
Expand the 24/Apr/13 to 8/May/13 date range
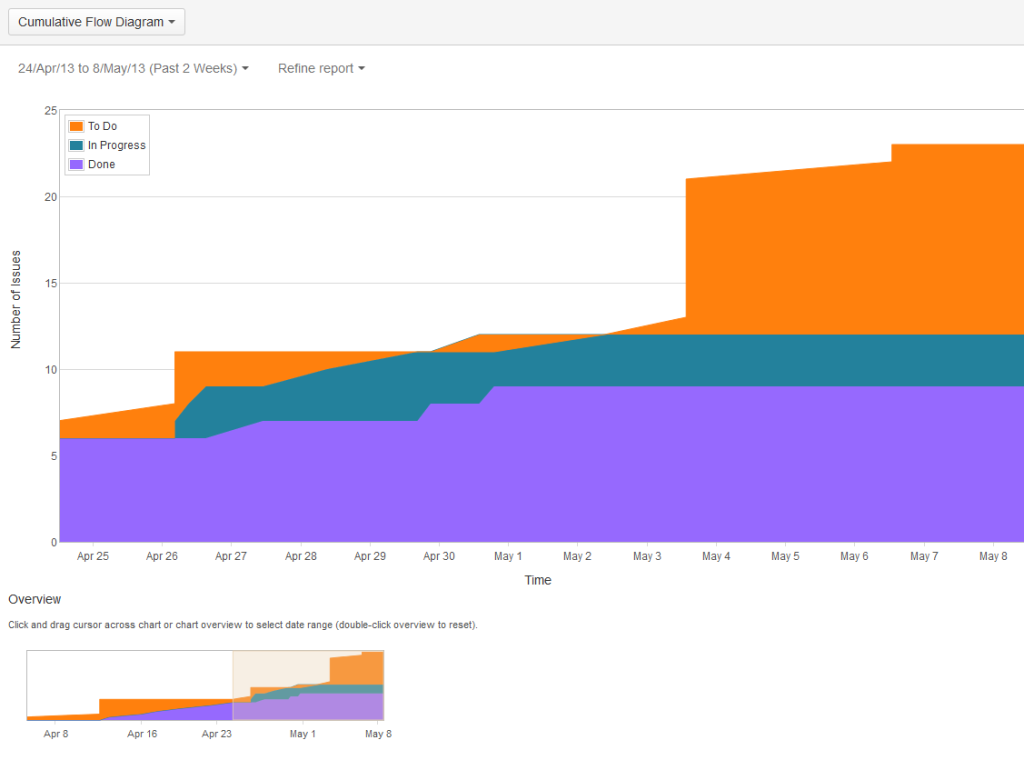pyautogui.click(x=133, y=68)
